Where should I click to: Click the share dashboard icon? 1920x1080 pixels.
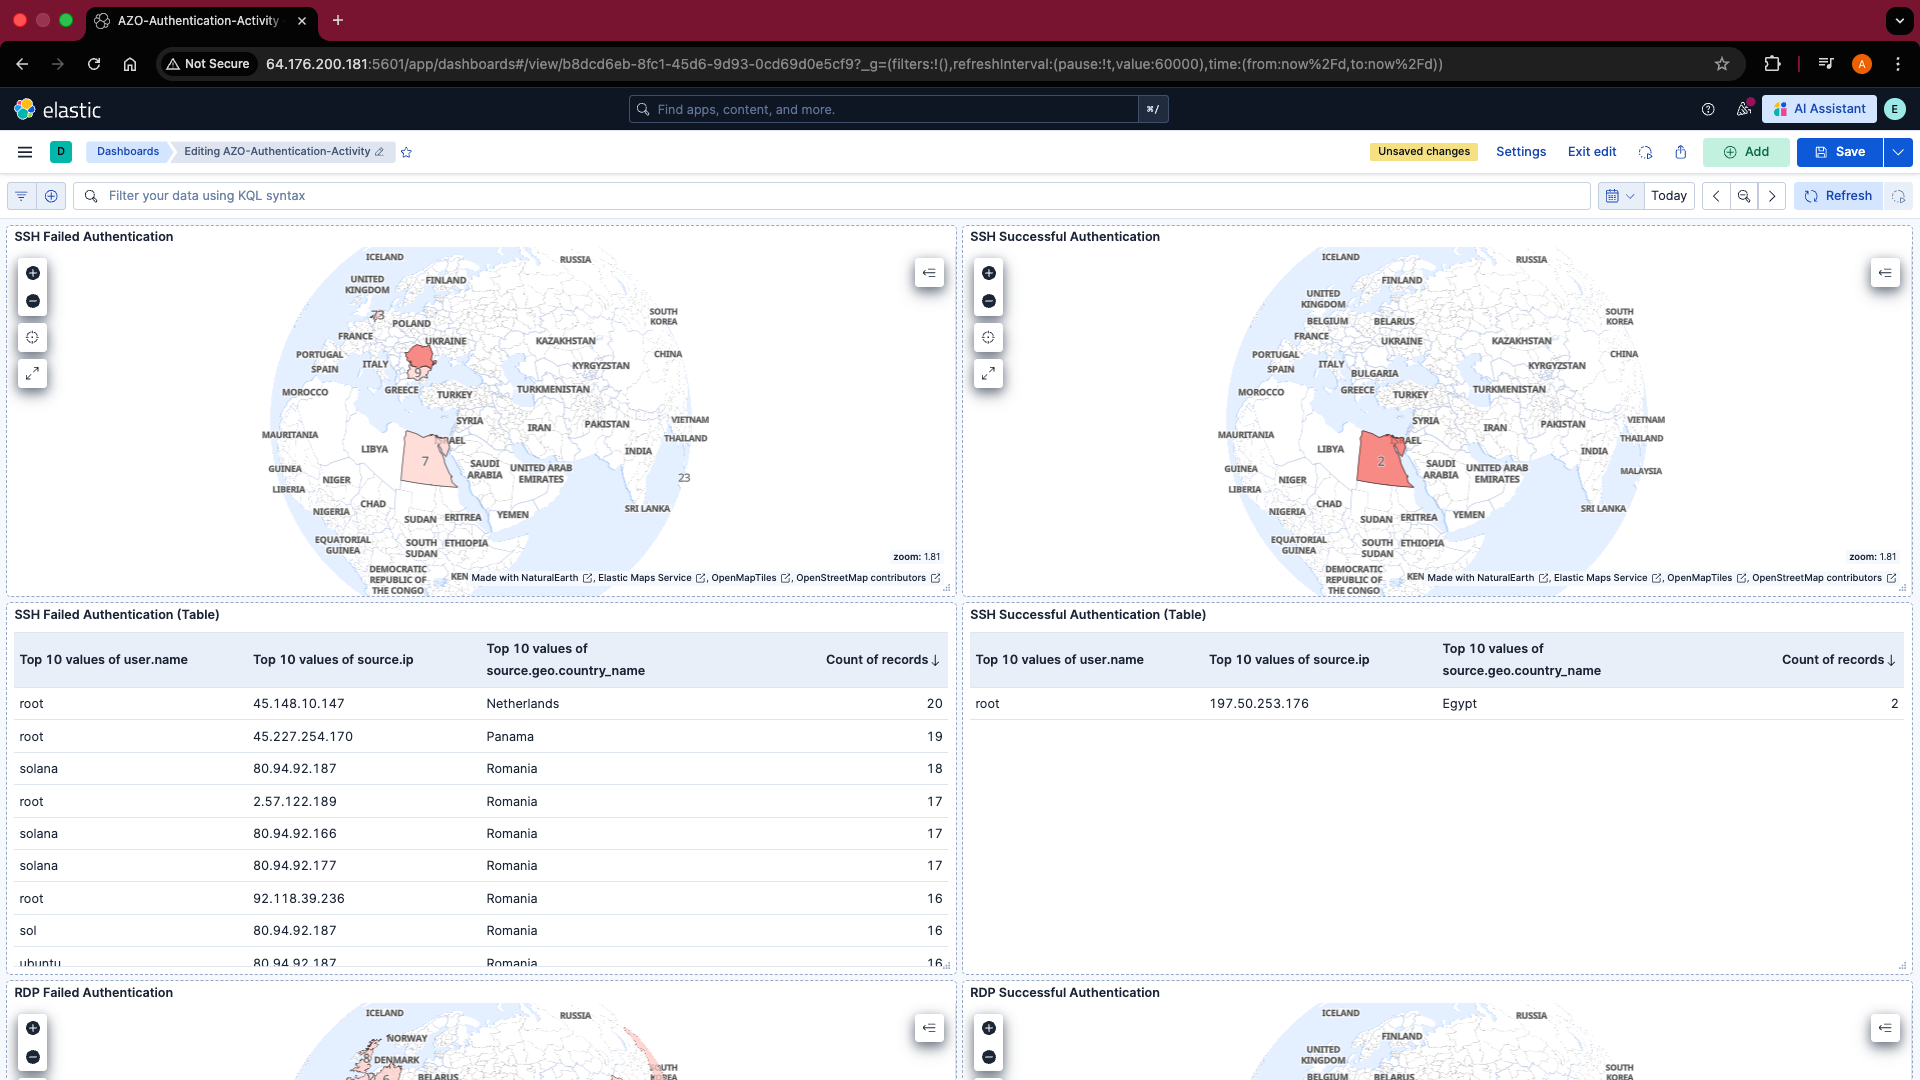[x=1681, y=152]
